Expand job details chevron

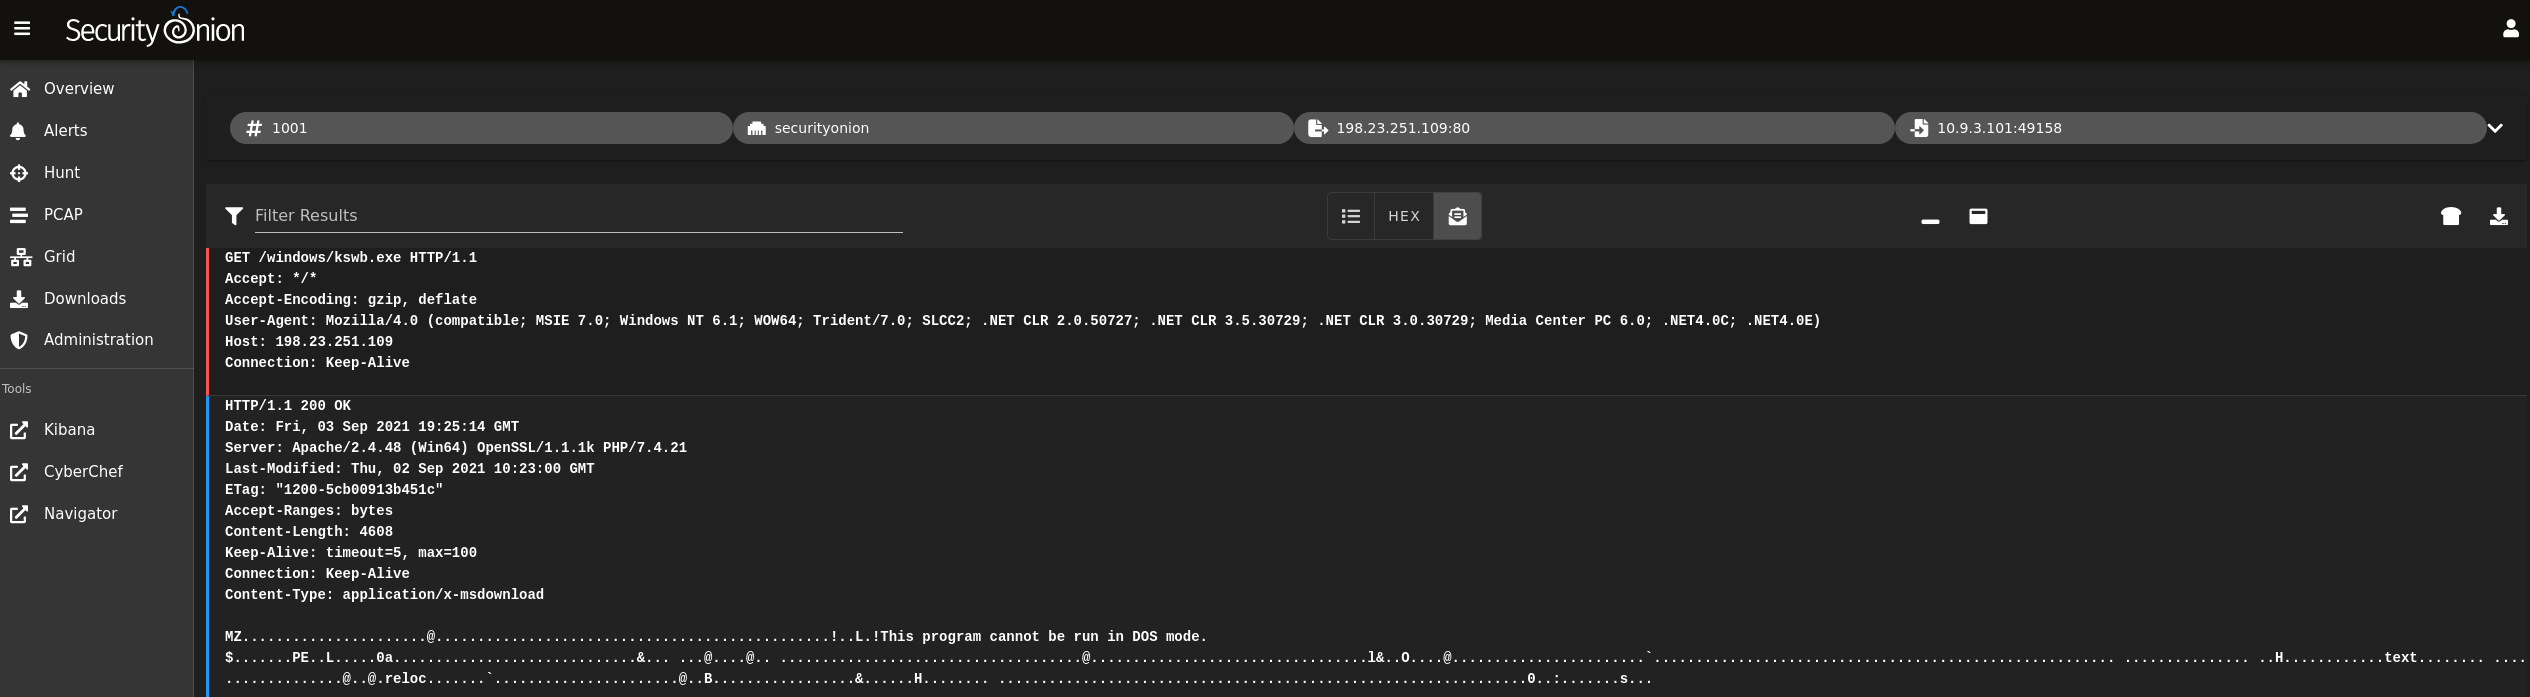(x=2495, y=128)
